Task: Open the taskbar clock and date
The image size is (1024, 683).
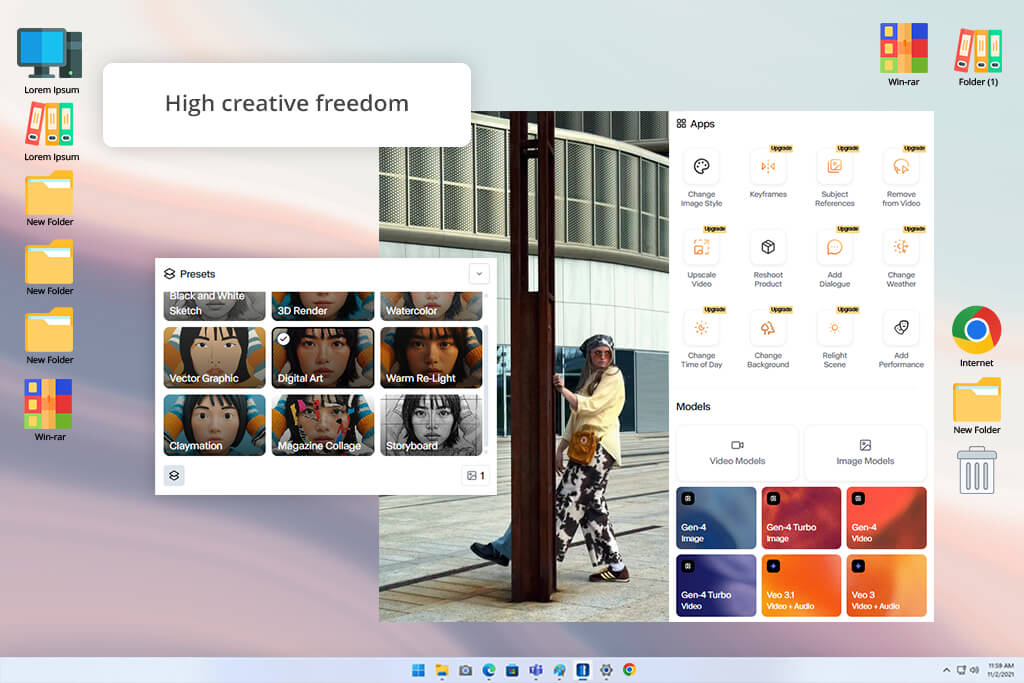Action: (x=1000, y=670)
